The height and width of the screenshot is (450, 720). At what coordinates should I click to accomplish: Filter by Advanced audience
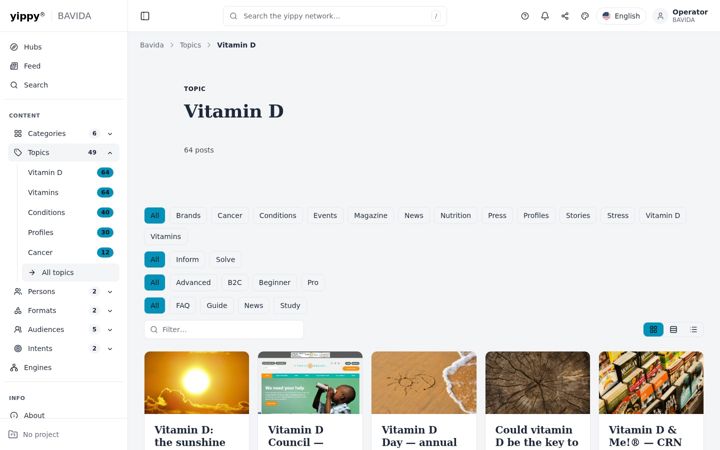193,282
